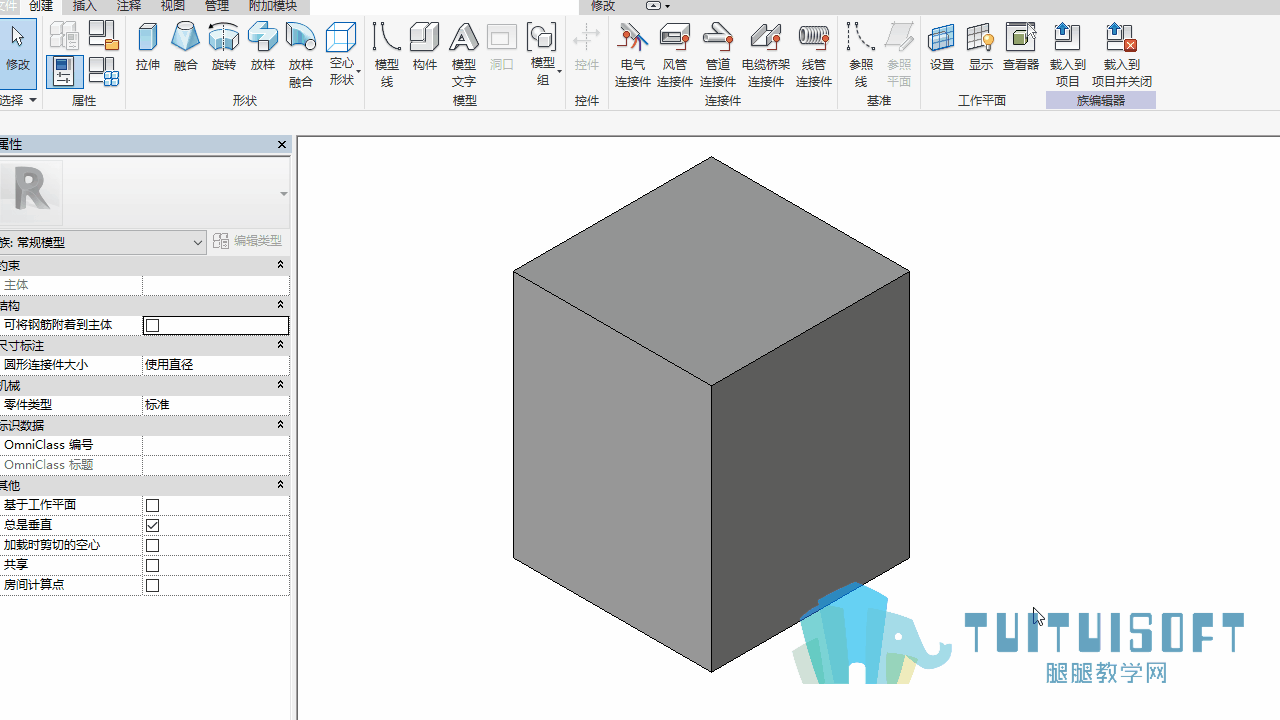Open the 空心形状 (Void Forms) dropdown

click(342, 55)
